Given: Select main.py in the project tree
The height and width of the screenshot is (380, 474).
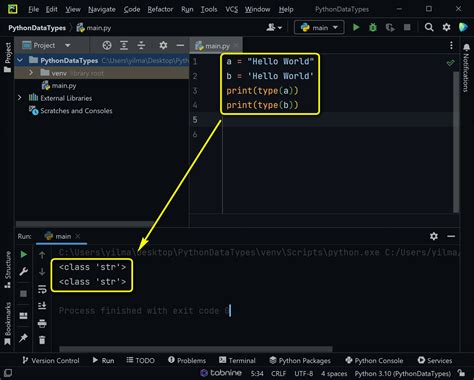Looking at the screenshot, I should click(59, 86).
